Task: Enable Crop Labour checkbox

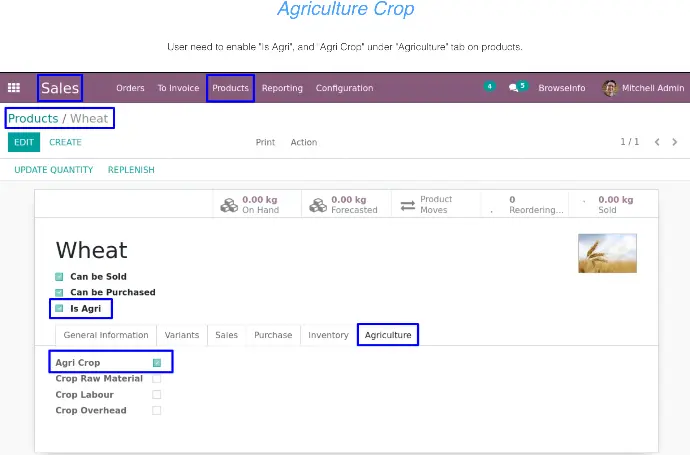Action: click(157, 394)
